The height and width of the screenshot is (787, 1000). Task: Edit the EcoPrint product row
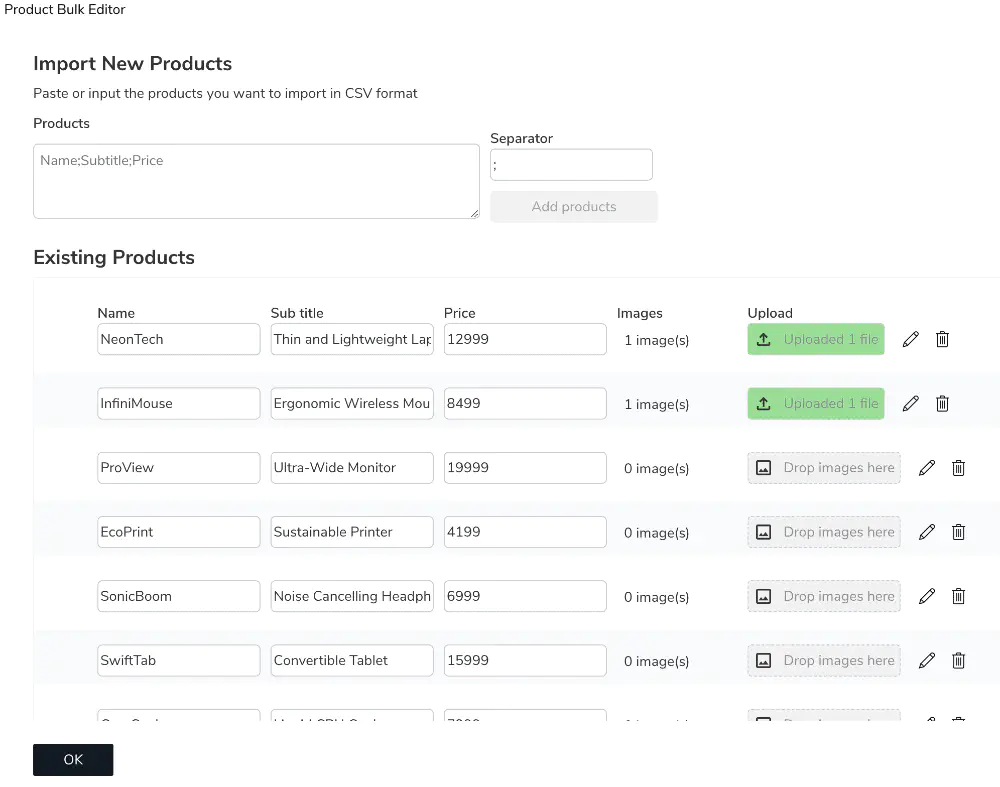(x=927, y=531)
